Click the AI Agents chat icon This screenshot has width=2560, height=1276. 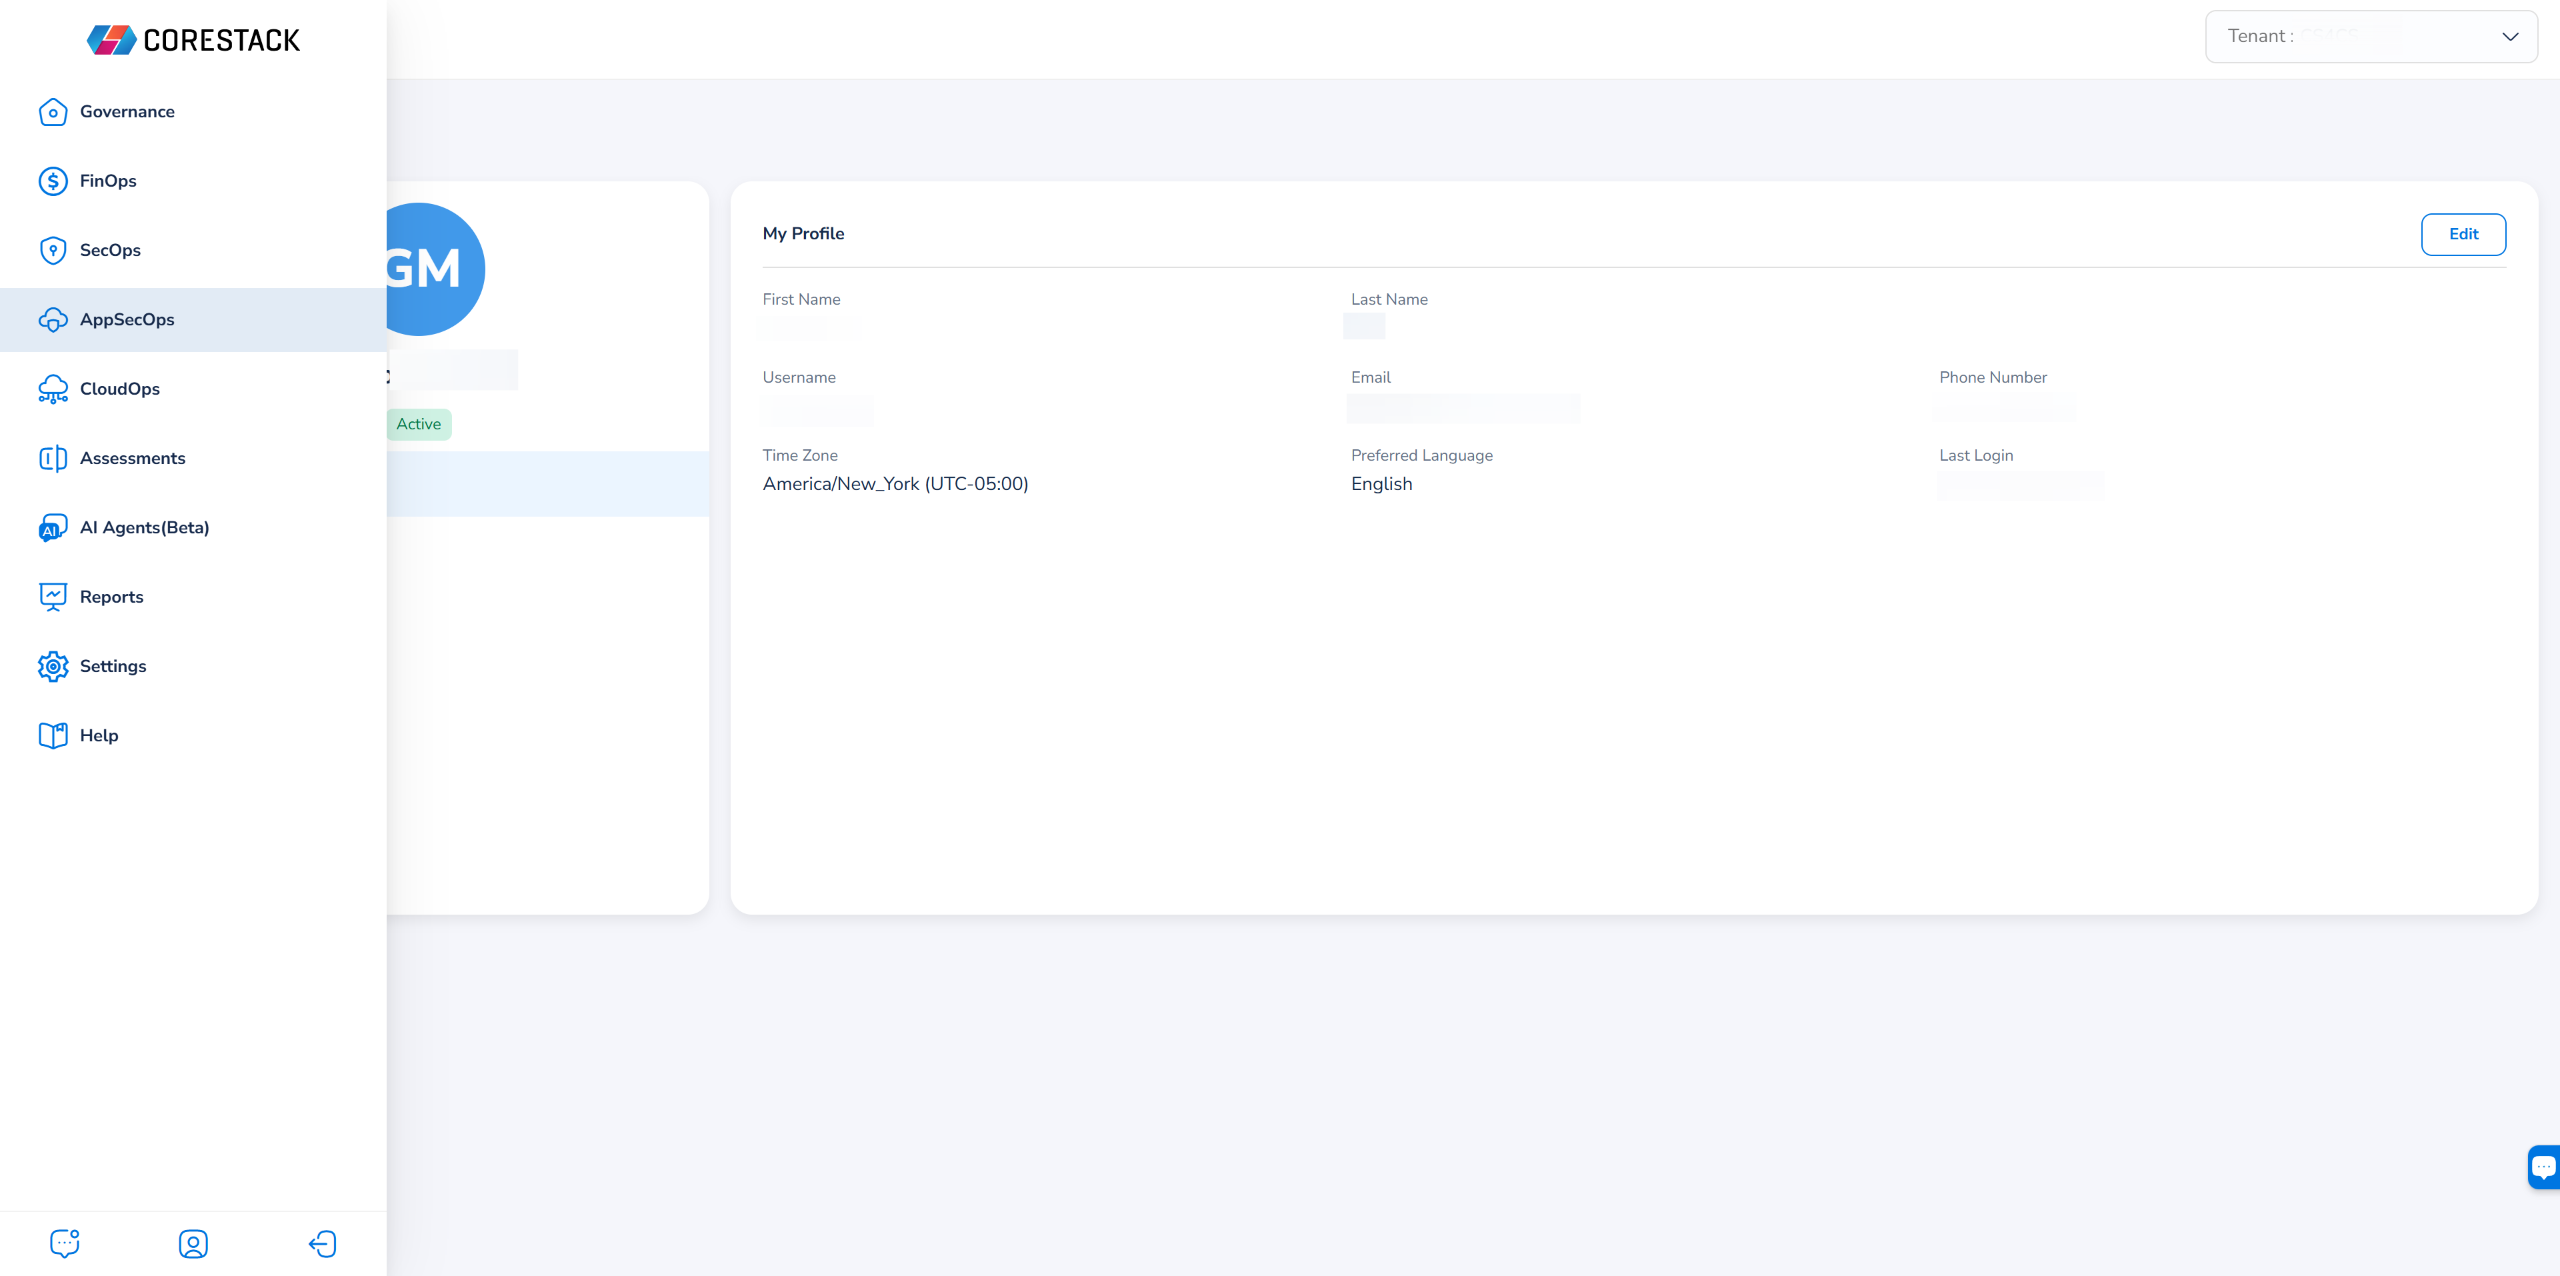53,528
